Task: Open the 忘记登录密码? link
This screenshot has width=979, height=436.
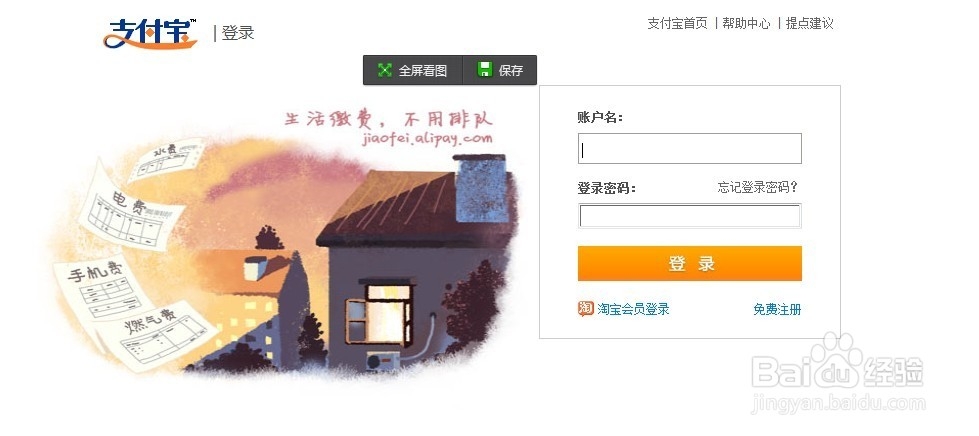Action: tap(757, 187)
